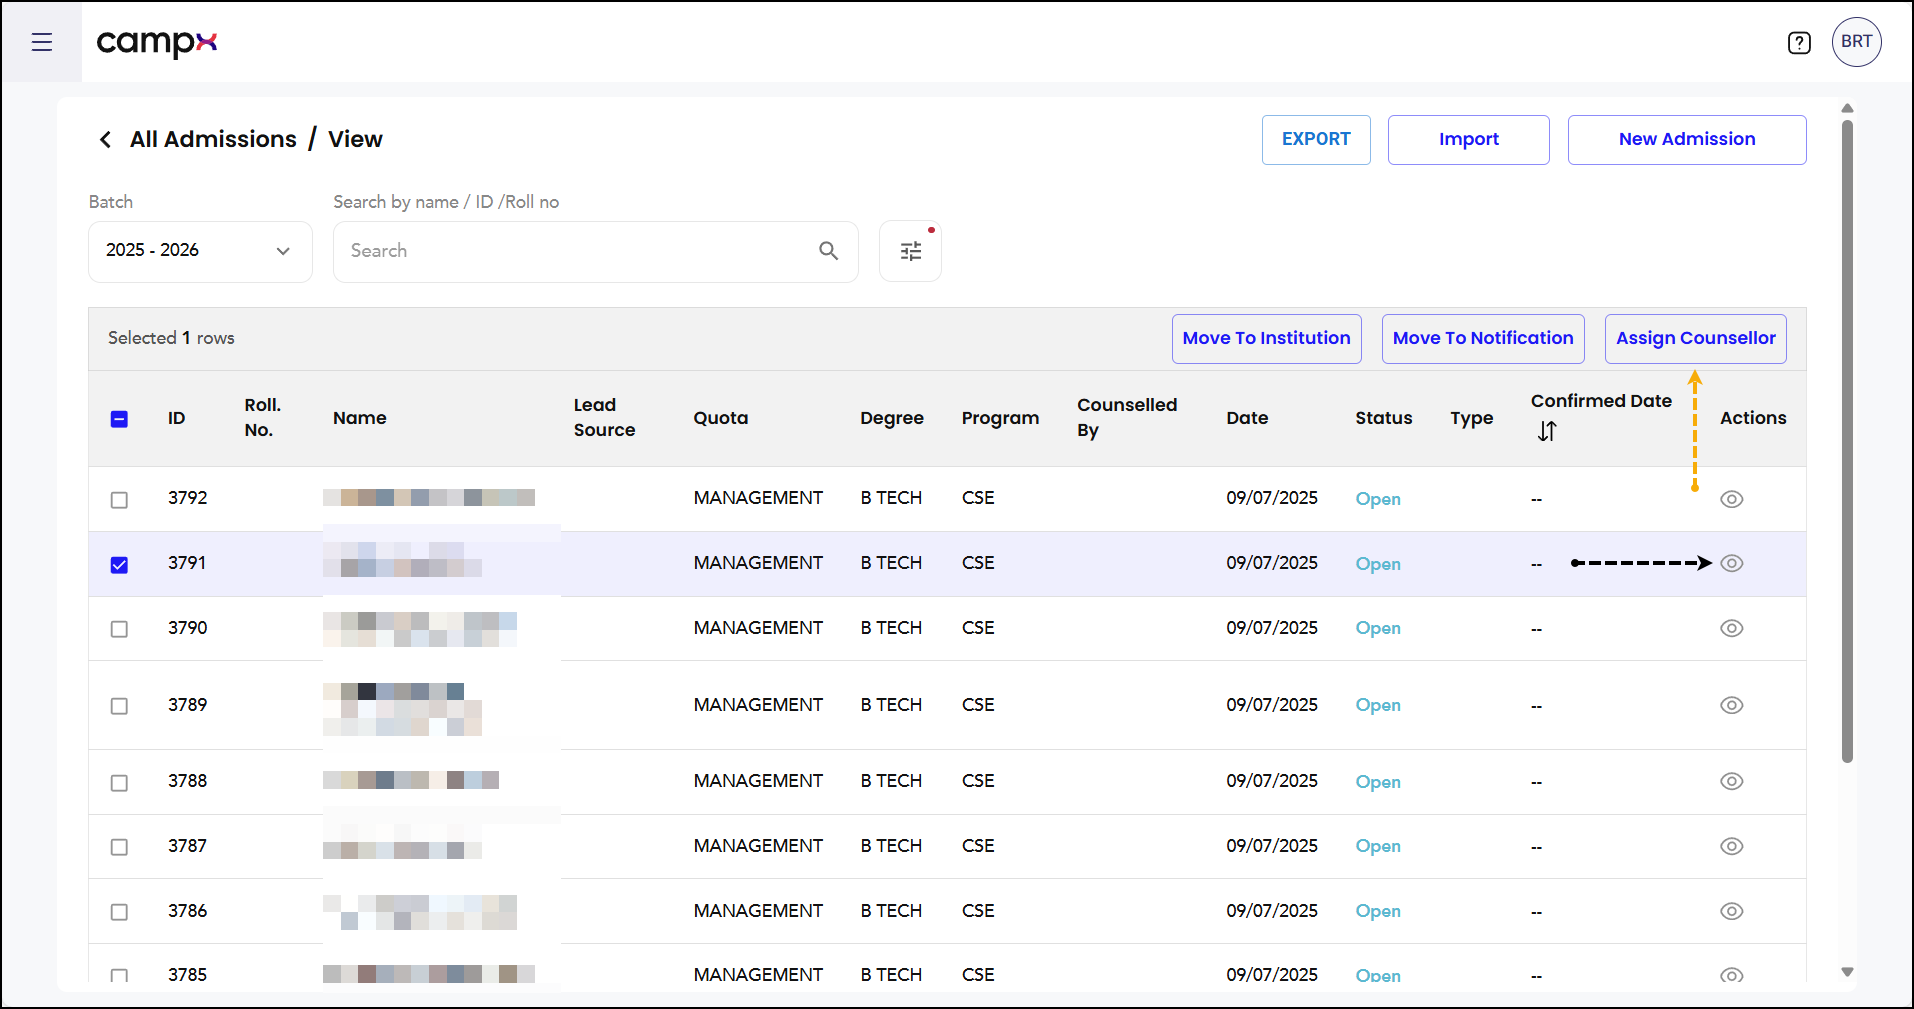
Task: Select the checkbox for row 3789
Action: pos(119,706)
